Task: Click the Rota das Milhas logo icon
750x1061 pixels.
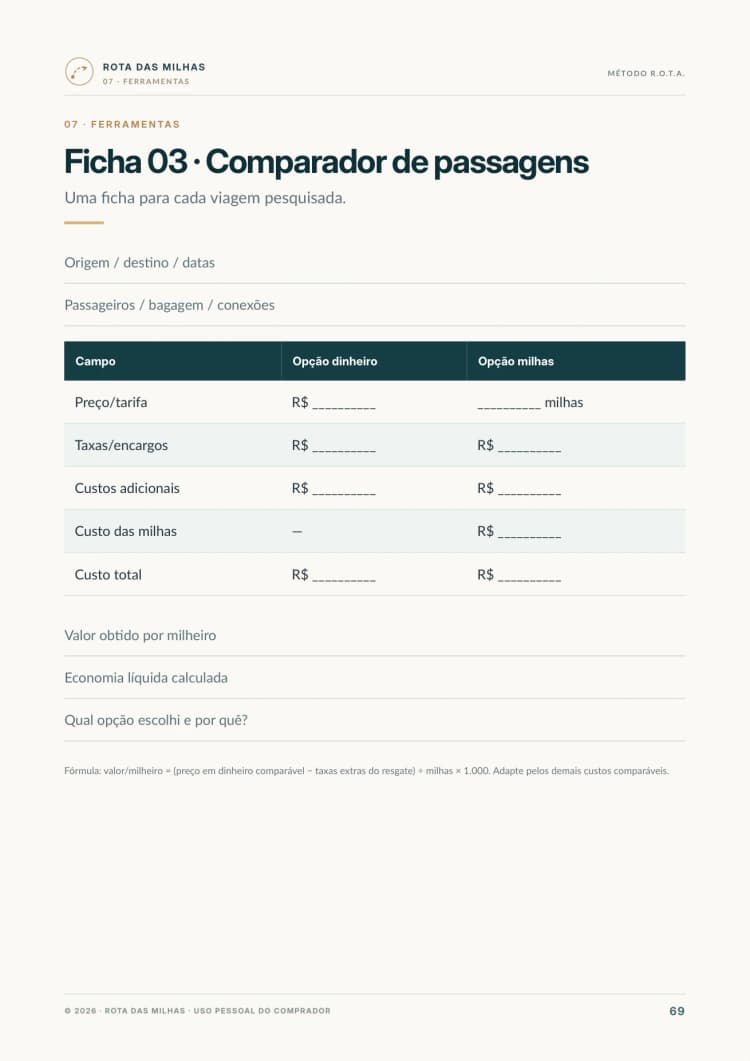Action: [x=79, y=72]
